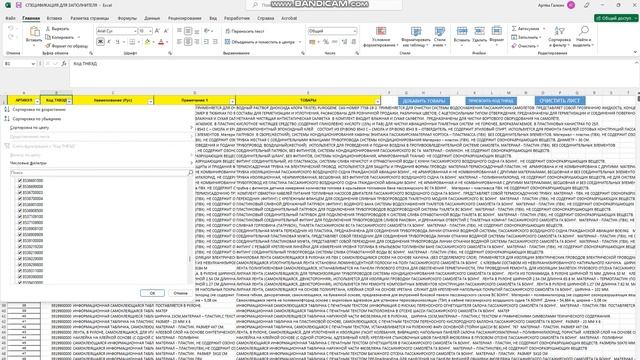Click the green Общий доступ share button
640x360 pixels.
point(616,18)
